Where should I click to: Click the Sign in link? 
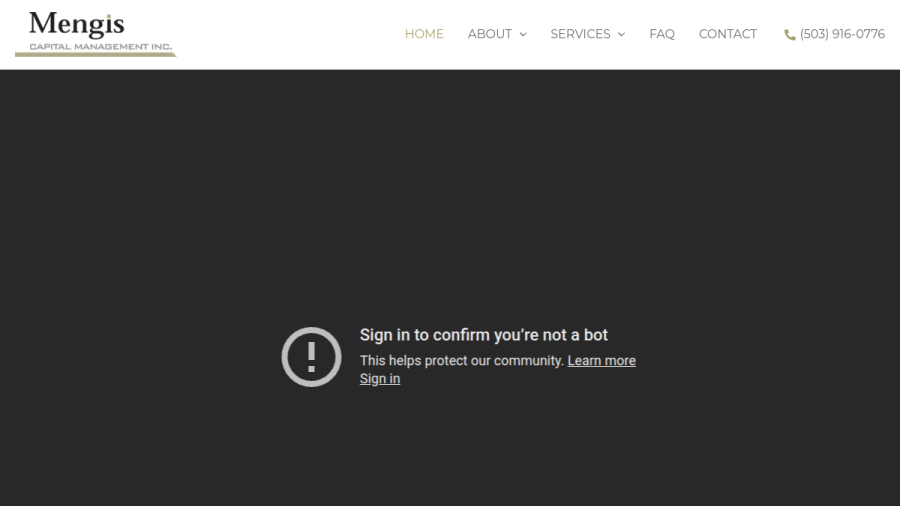pyautogui.click(x=380, y=379)
